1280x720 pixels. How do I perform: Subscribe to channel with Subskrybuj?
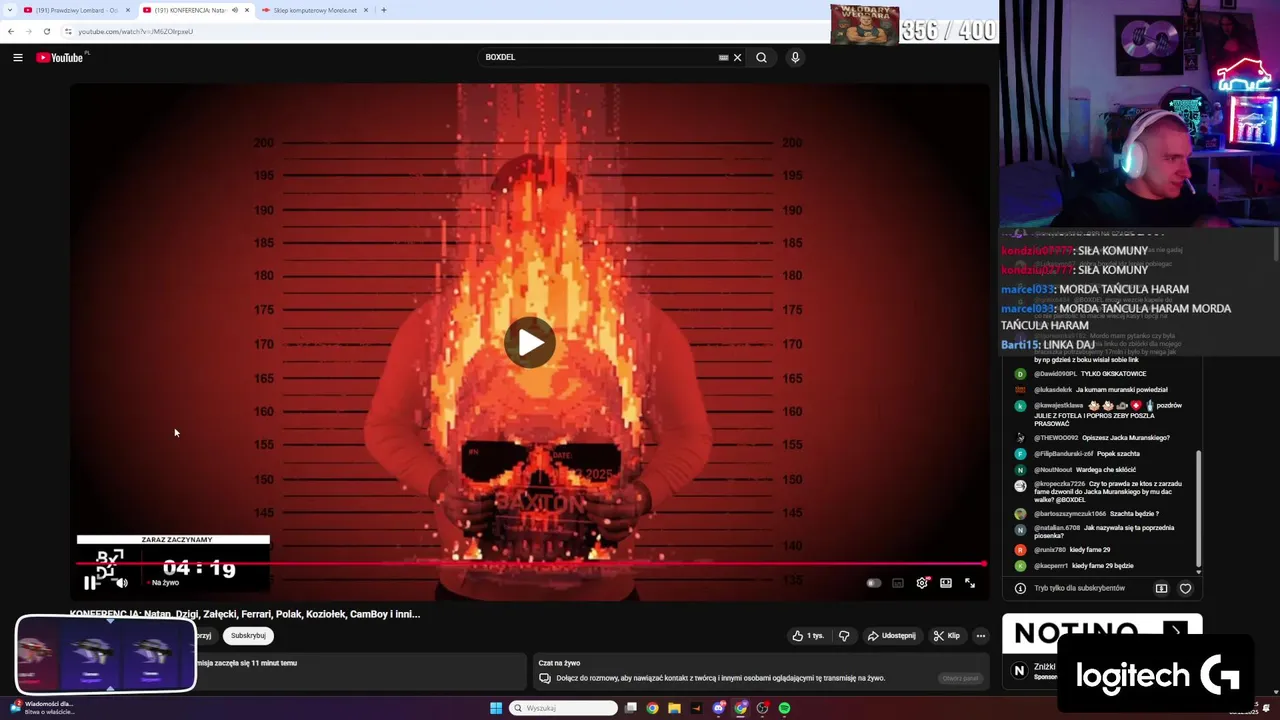pyautogui.click(x=248, y=635)
